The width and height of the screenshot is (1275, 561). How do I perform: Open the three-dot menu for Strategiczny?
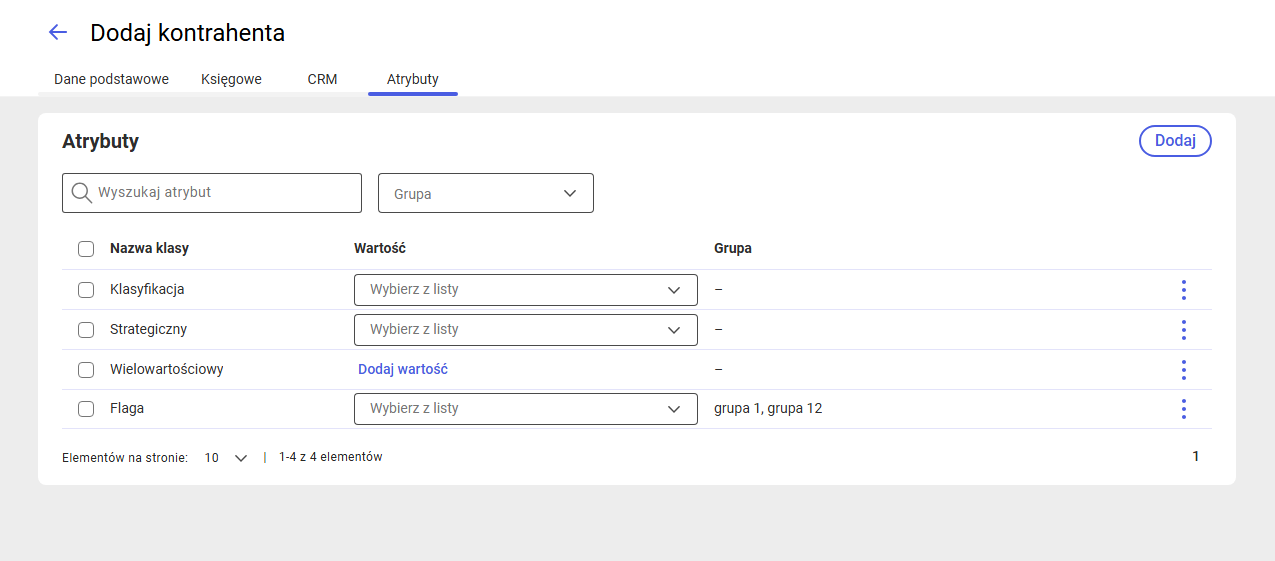click(1183, 330)
